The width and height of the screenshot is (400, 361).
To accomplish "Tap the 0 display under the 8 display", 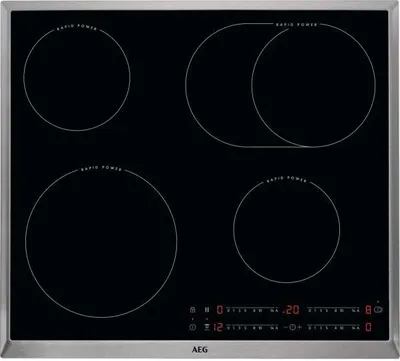I will coord(368,327).
